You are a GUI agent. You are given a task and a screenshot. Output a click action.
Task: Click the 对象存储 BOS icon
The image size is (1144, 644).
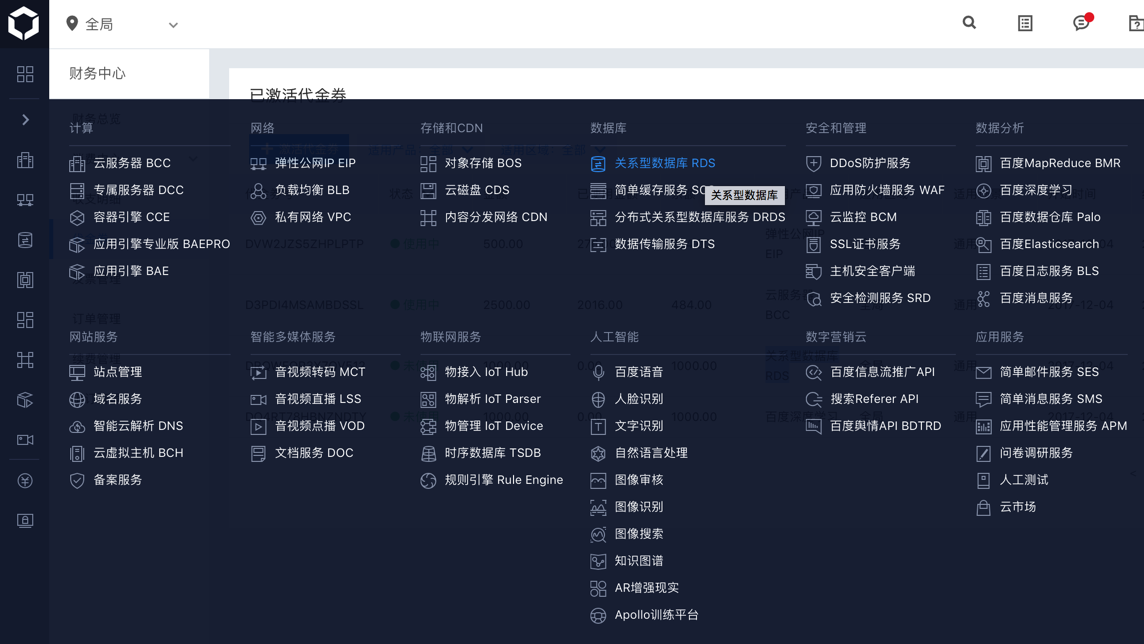[428, 163]
